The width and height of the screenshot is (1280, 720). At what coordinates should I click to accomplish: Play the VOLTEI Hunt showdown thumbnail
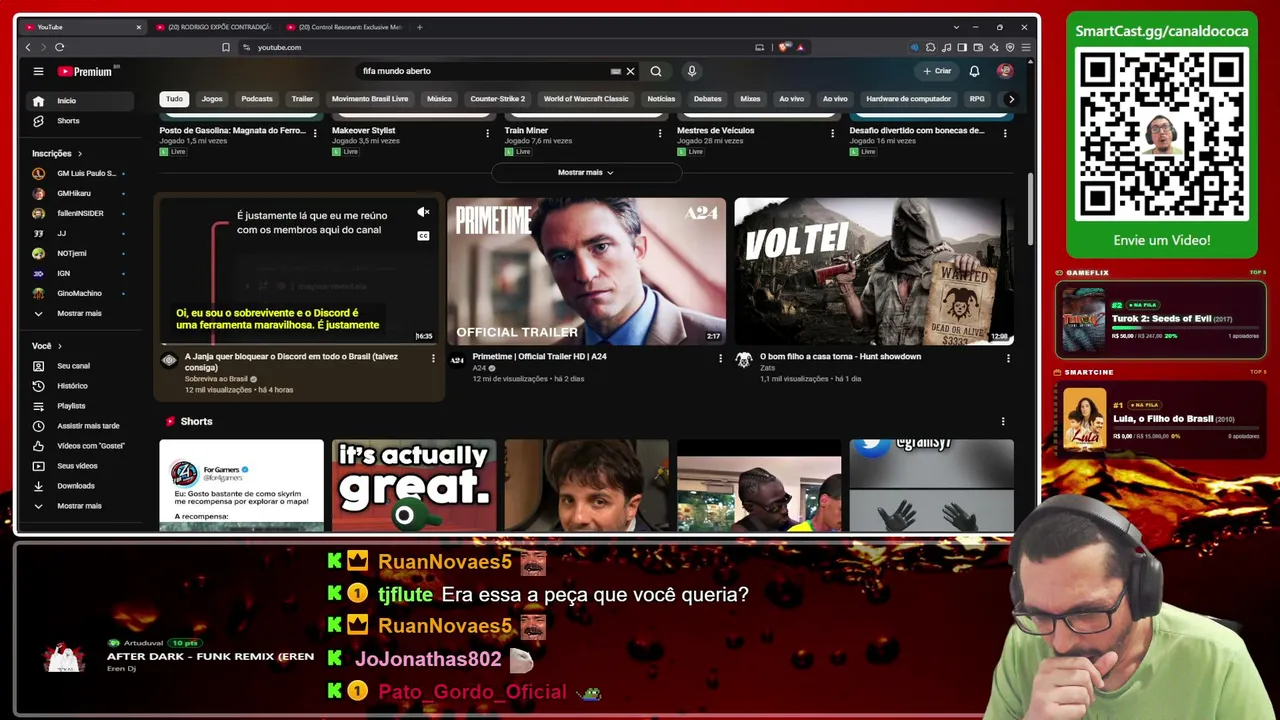pos(874,271)
